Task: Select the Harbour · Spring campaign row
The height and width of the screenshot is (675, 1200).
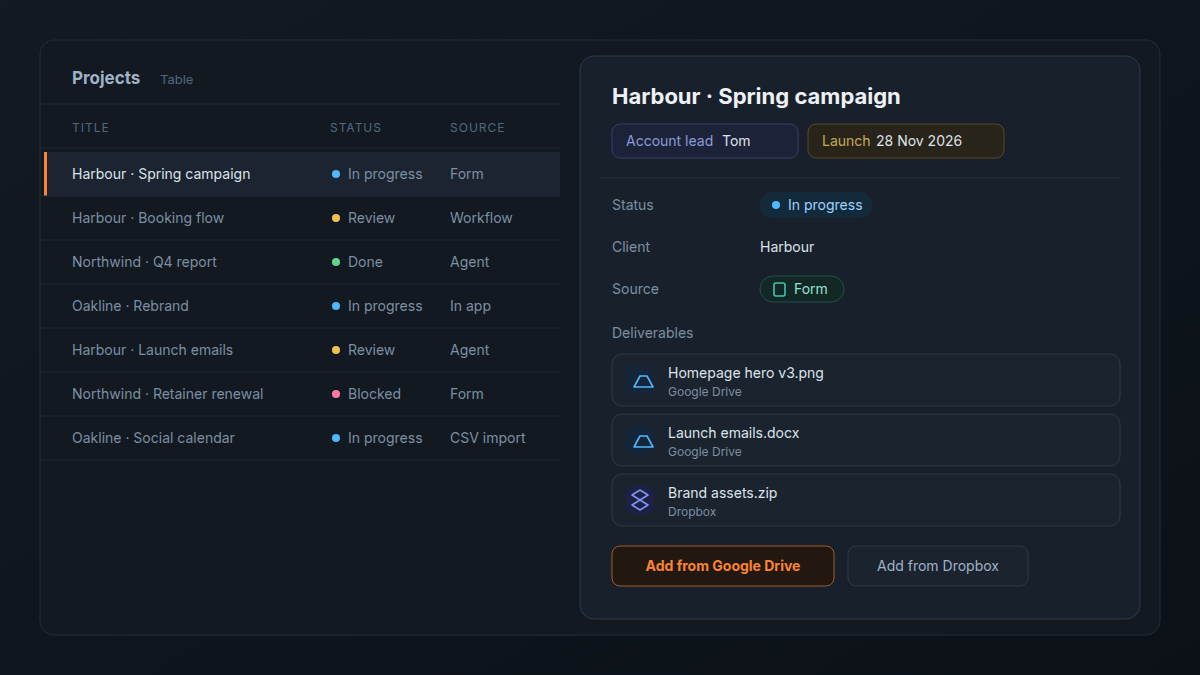Action: (x=302, y=174)
